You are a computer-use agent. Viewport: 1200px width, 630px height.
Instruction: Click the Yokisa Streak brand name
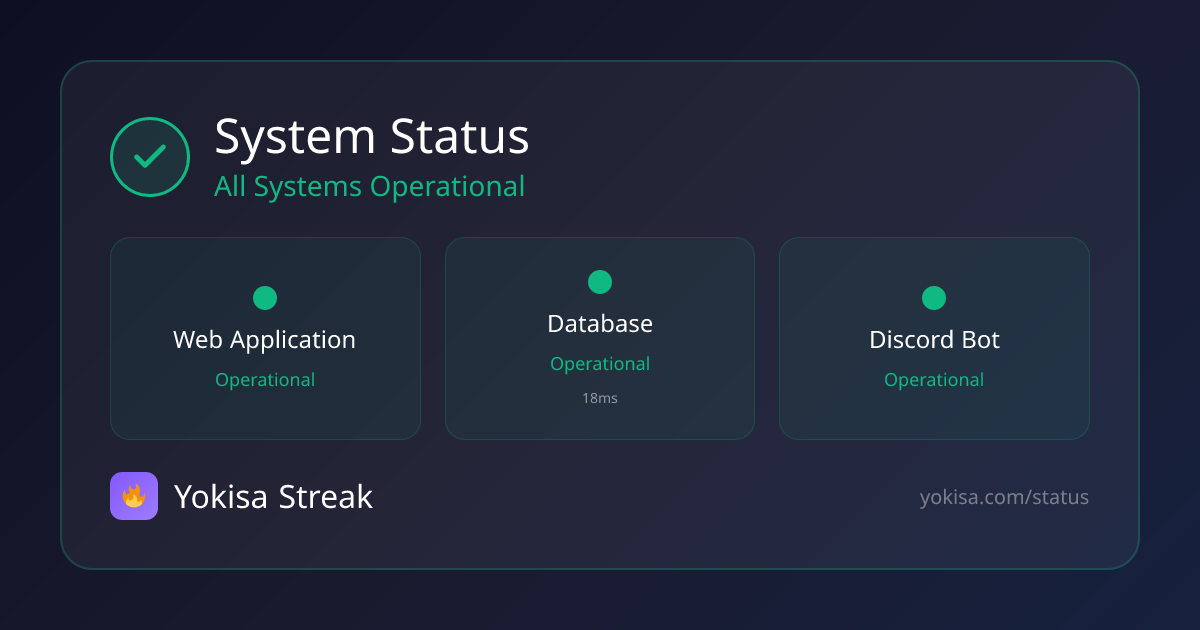click(273, 497)
